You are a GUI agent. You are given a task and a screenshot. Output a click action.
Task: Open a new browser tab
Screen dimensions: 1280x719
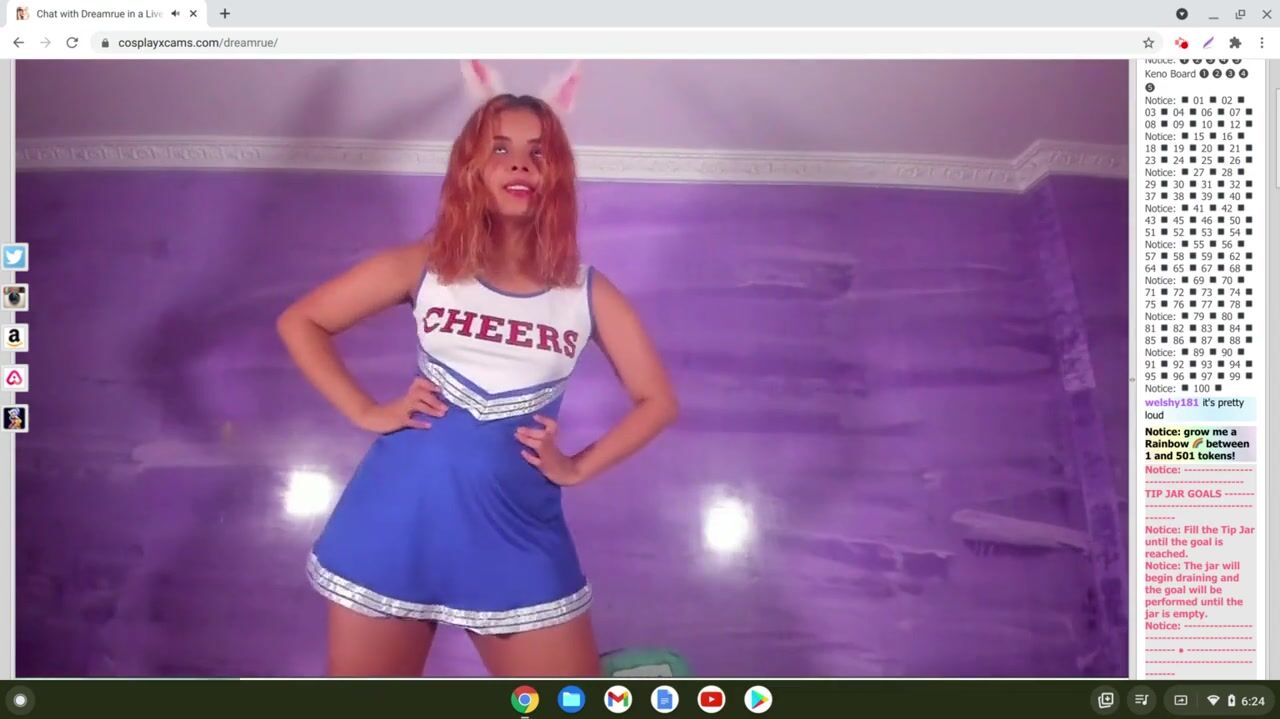coord(225,14)
